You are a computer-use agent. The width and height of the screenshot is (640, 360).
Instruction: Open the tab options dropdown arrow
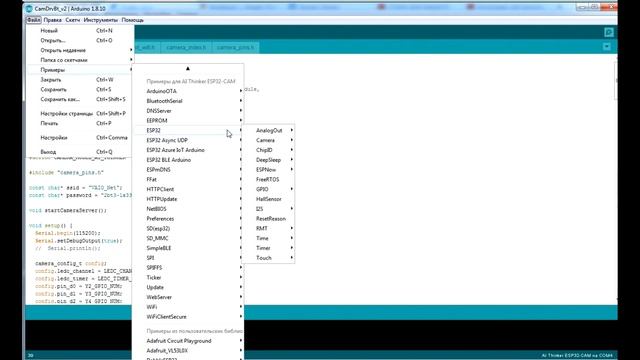(x=607, y=47)
